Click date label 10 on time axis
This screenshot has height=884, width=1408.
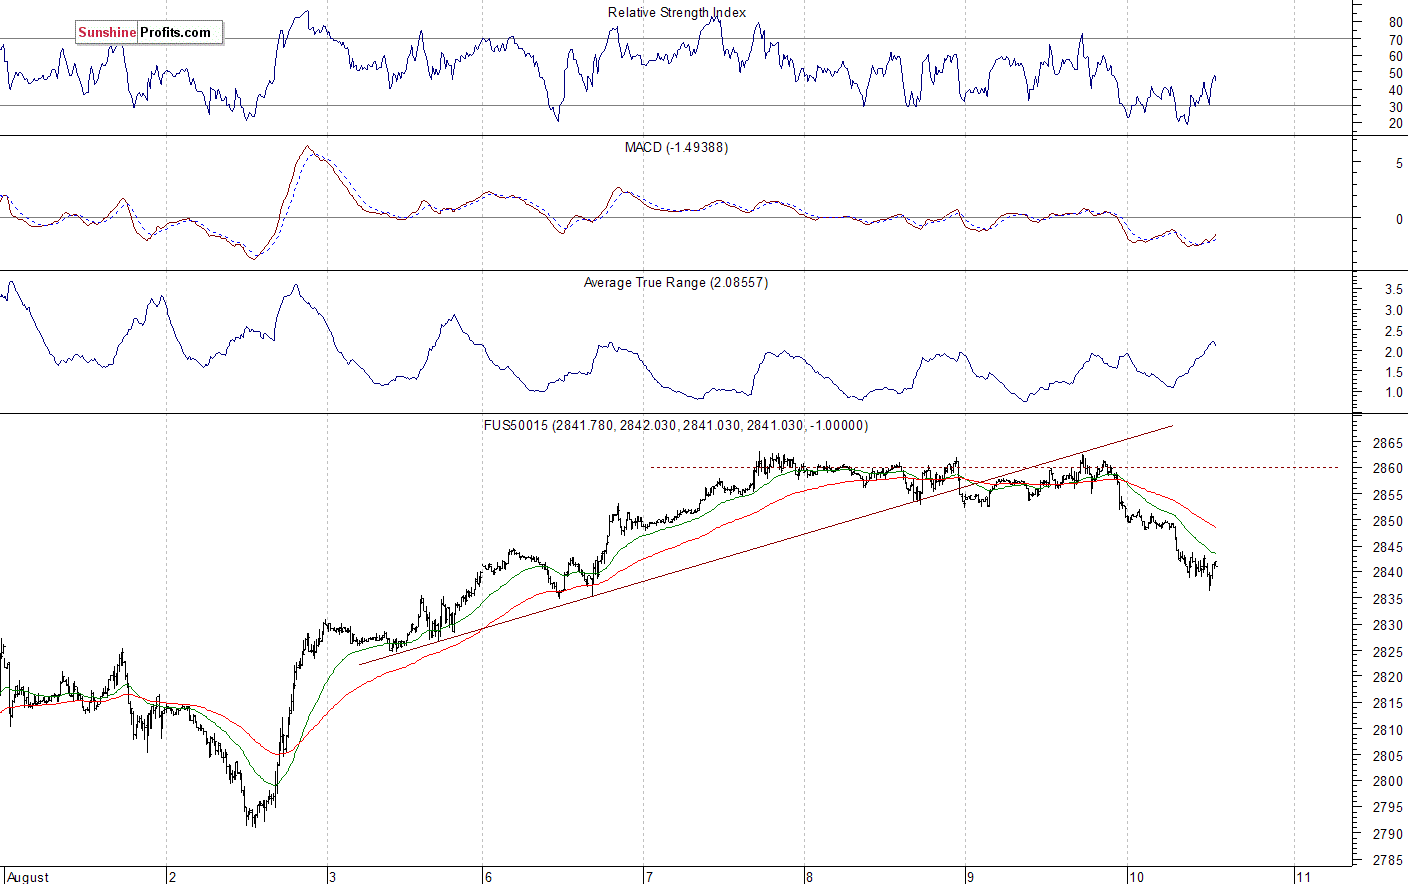(1136, 877)
